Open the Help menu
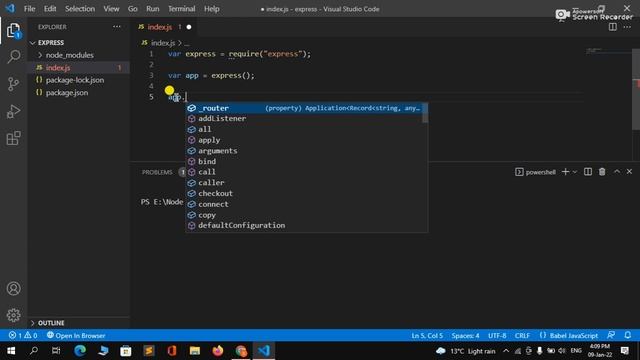The height and width of the screenshot is (360, 640). (x=212, y=9)
